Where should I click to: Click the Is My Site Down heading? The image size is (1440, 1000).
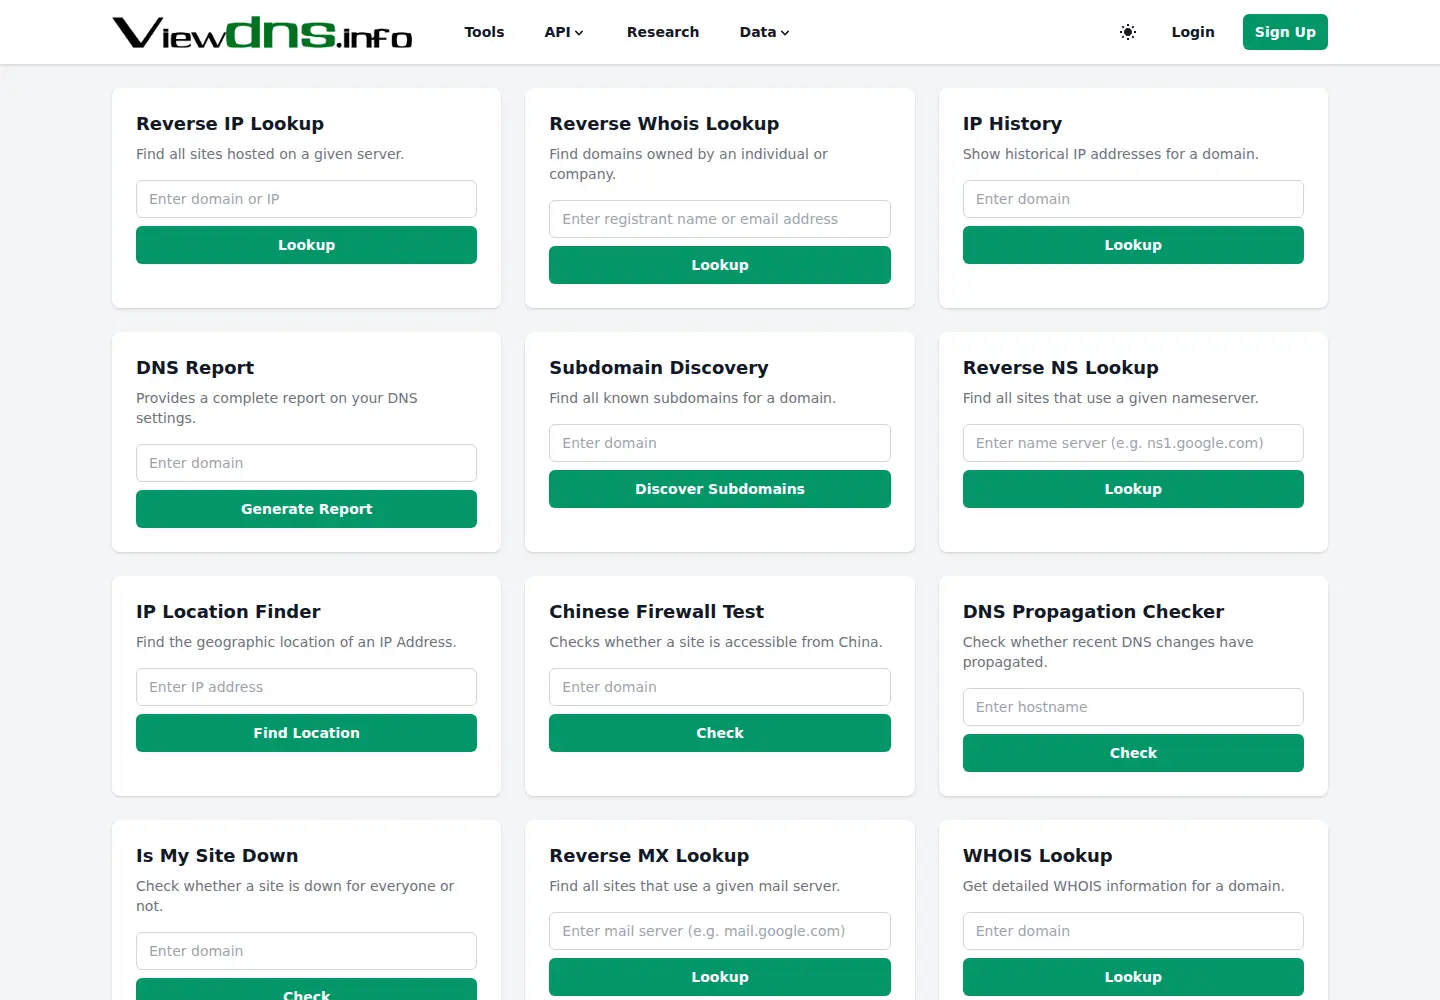pyautogui.click(x=217, y=856)
